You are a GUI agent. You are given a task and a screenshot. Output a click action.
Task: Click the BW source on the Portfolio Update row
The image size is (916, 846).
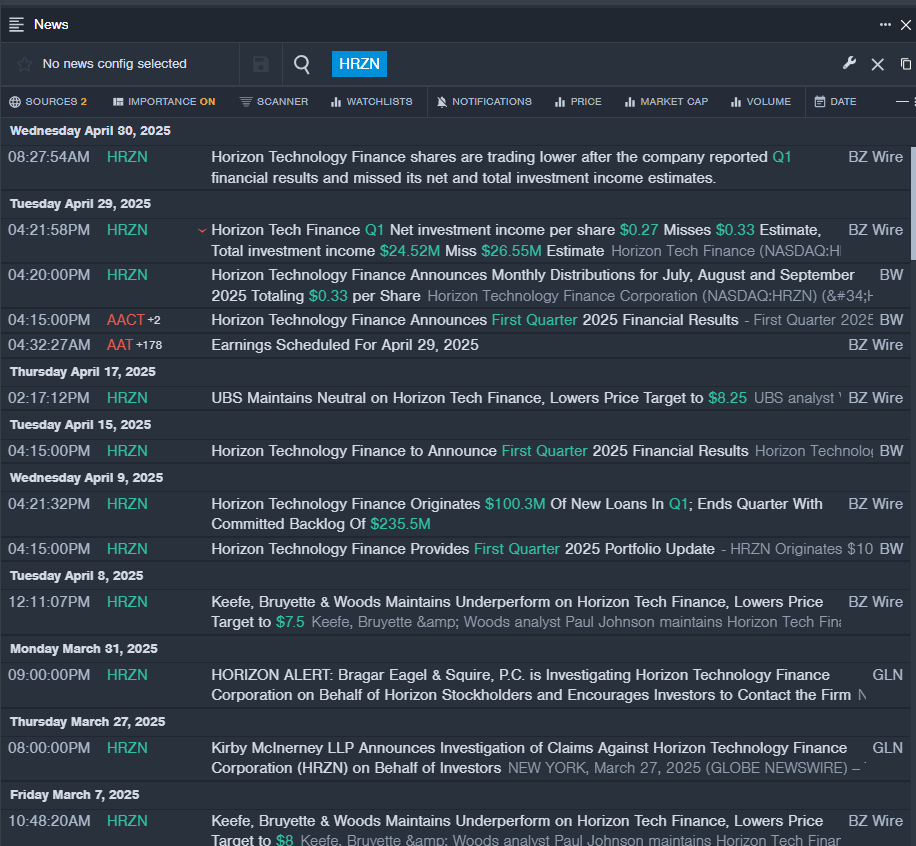point(891,549)
